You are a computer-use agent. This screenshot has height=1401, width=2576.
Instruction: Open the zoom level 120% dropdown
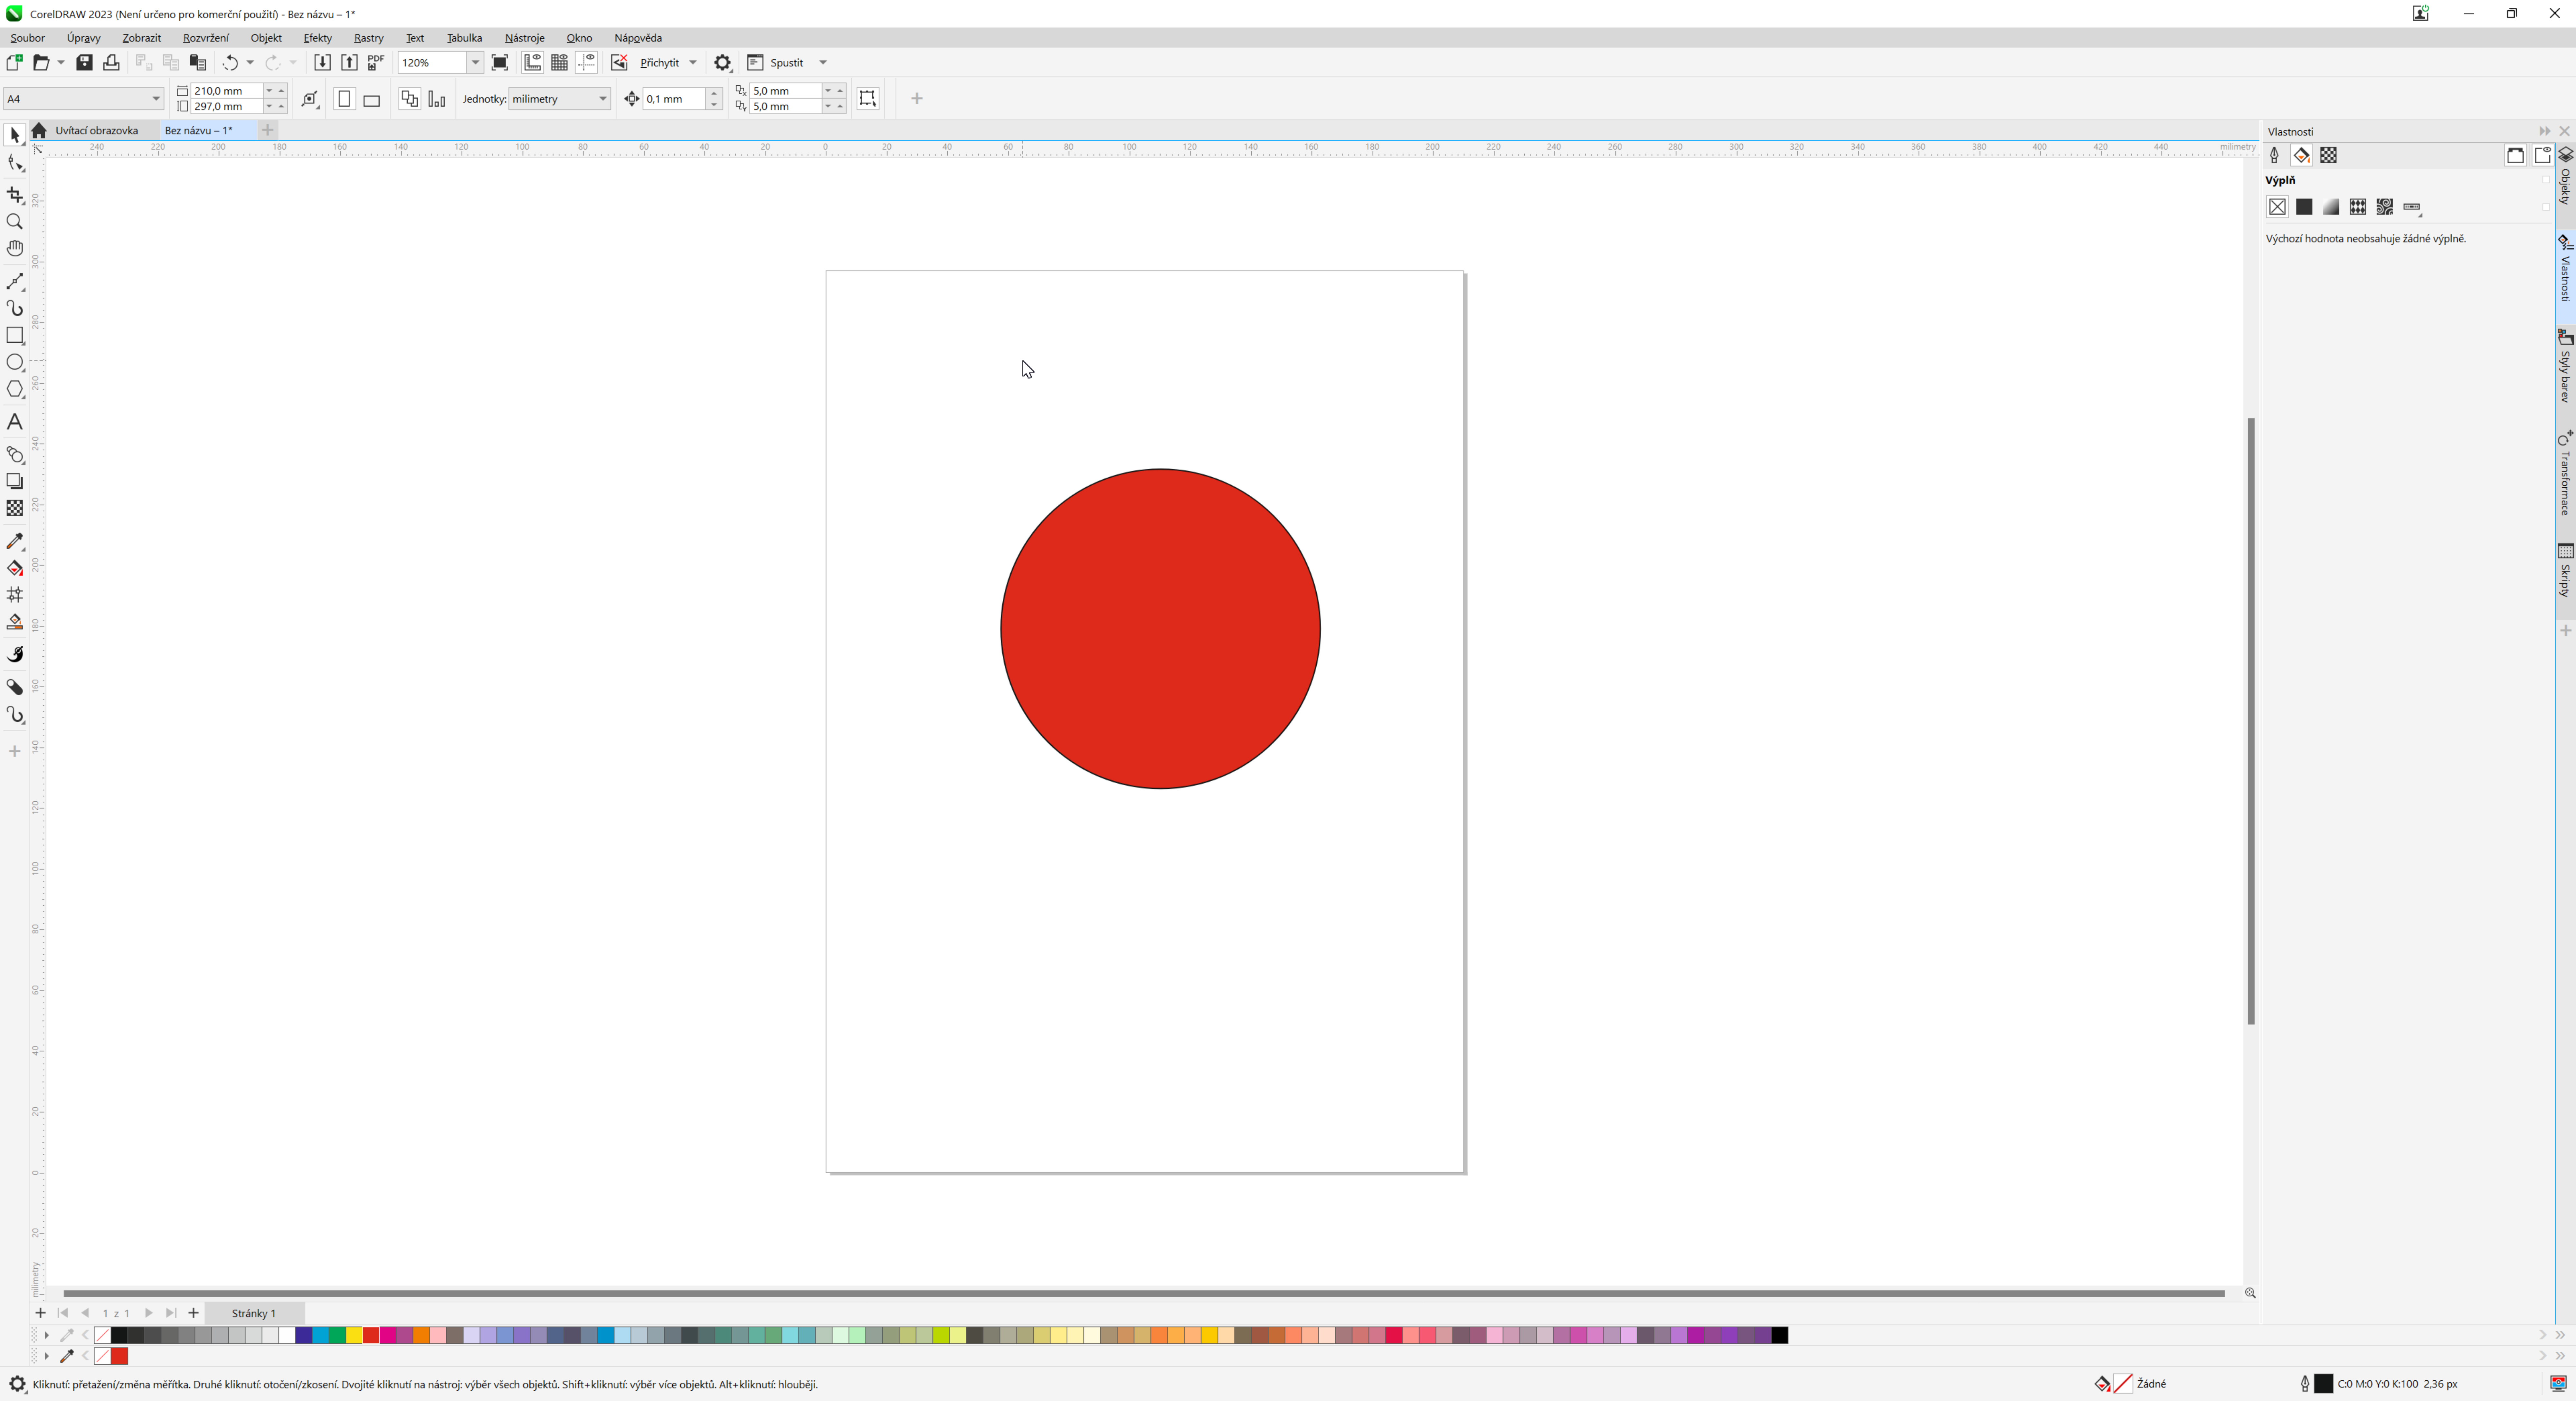click(x=475, y=62)
